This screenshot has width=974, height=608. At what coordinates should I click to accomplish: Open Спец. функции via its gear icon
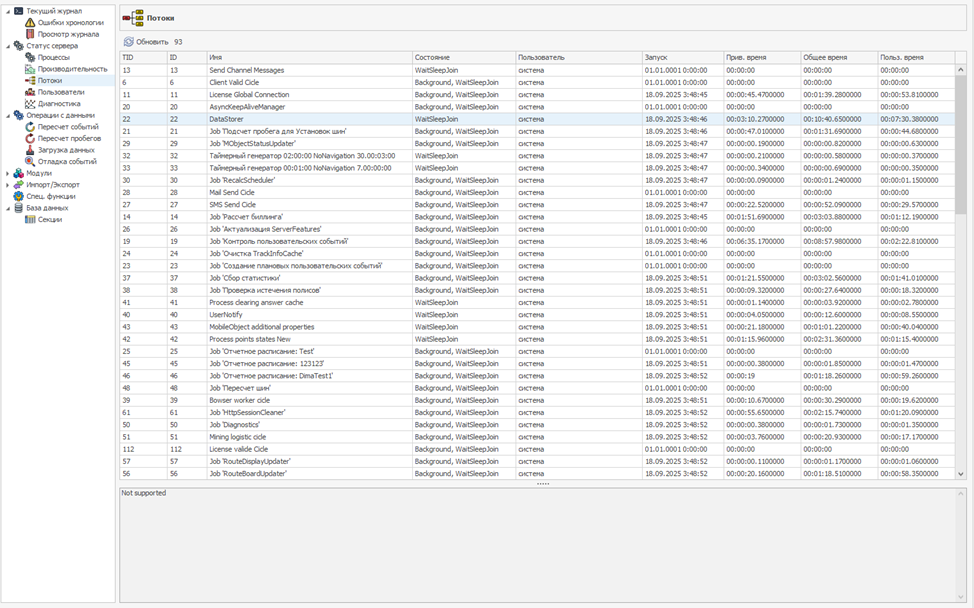(18, 196)
